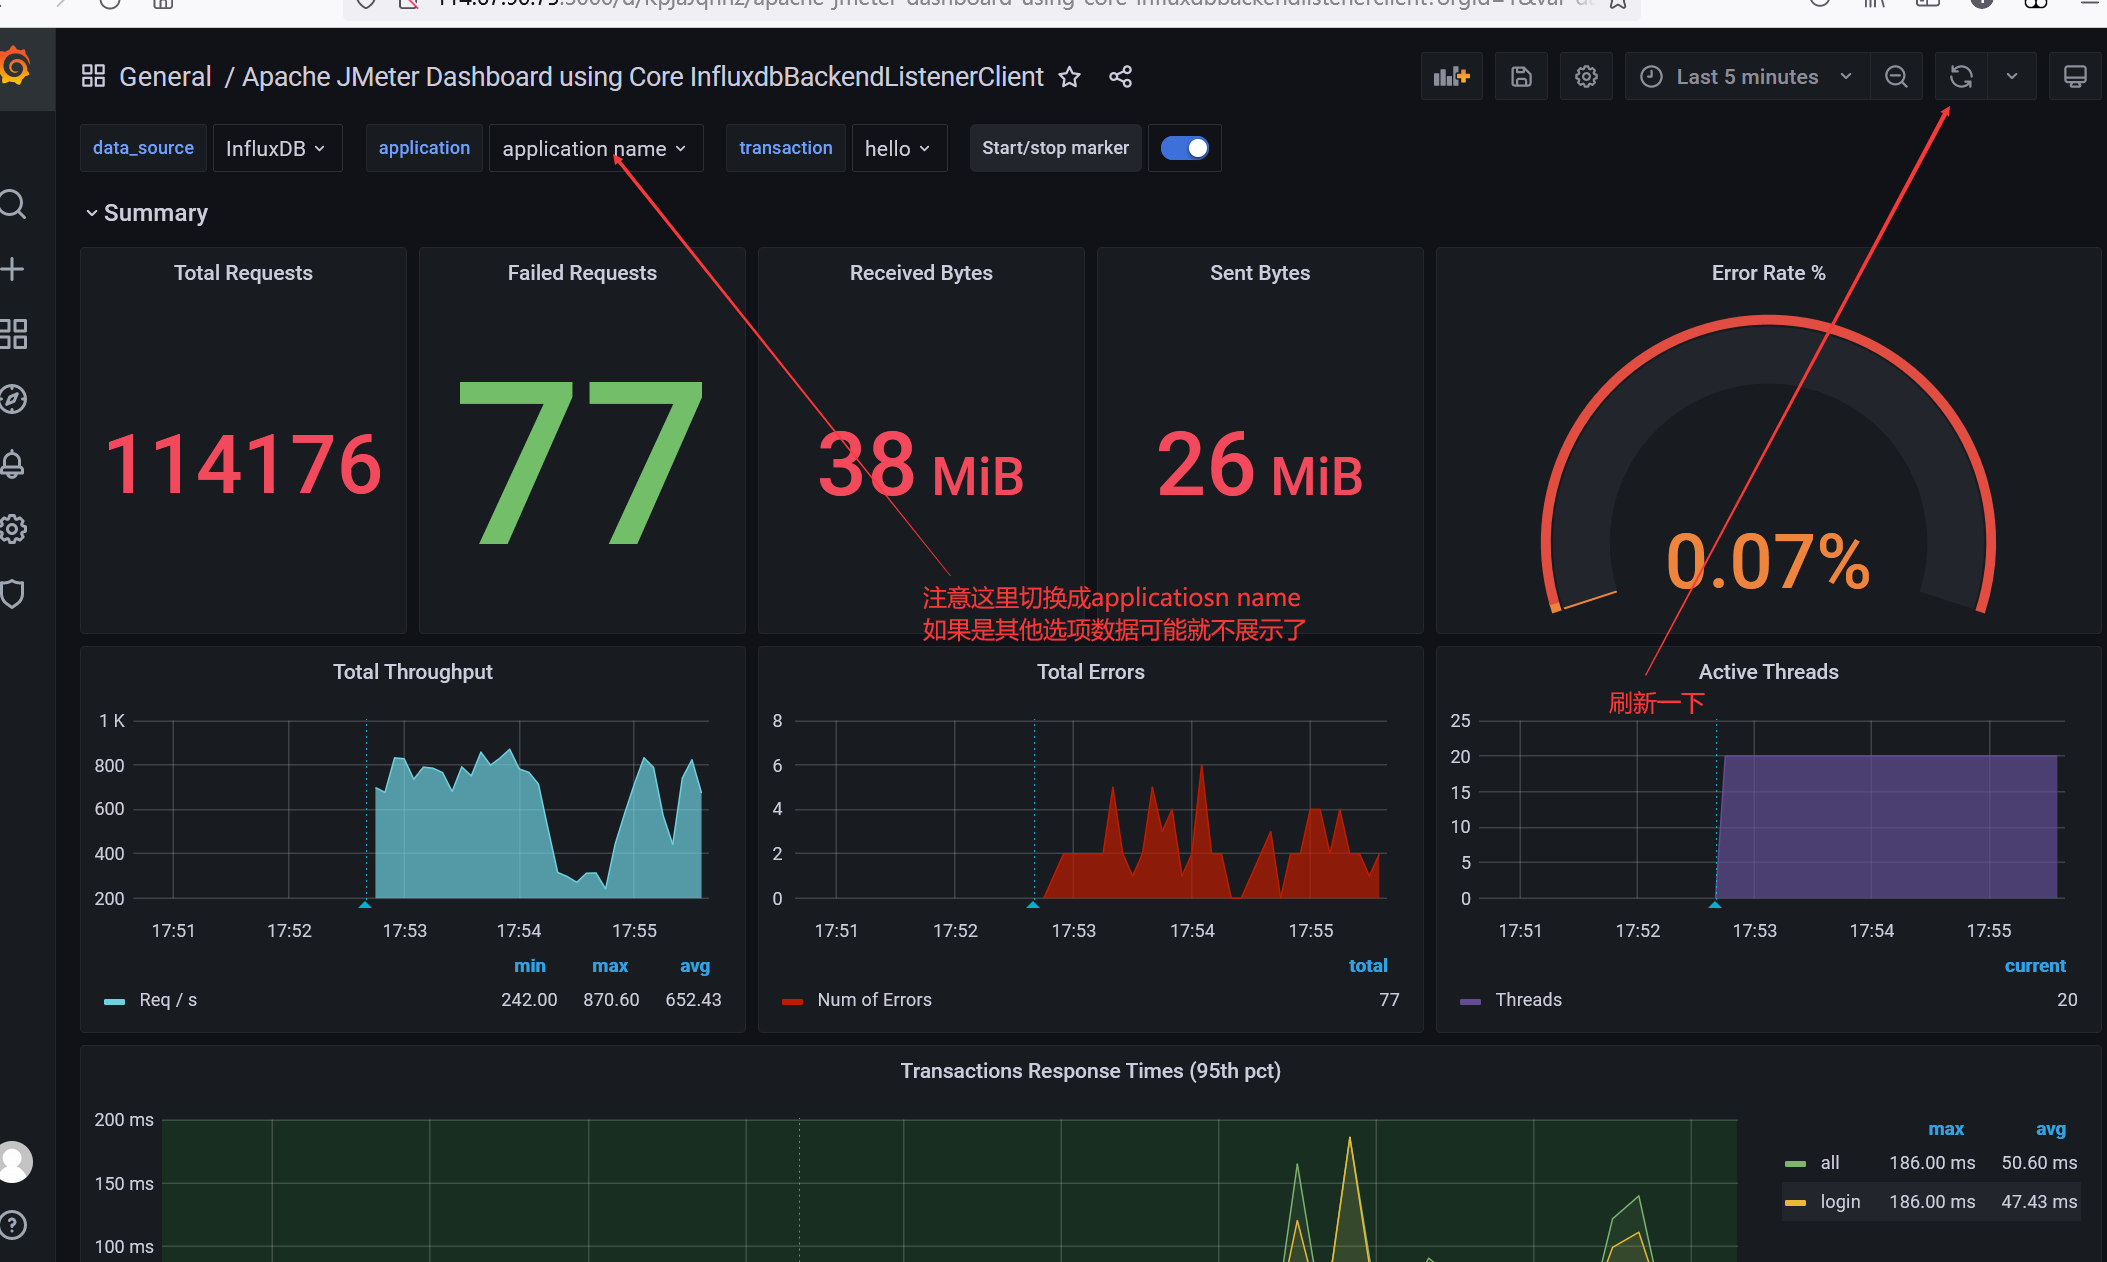The height and width of the screenshot is (1262, 2107).
Task: Click the Start/stop marker label
Action: click(x=1055, y=148)
